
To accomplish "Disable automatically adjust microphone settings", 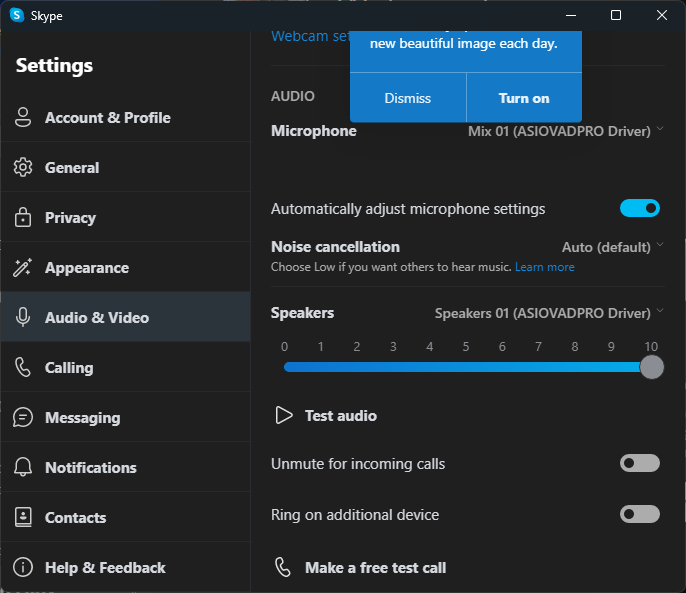I will click(x=640, y=208).
